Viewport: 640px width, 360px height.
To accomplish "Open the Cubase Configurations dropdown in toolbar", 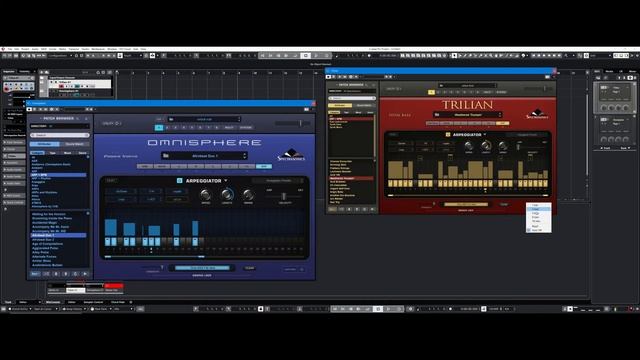I will 60,56.
